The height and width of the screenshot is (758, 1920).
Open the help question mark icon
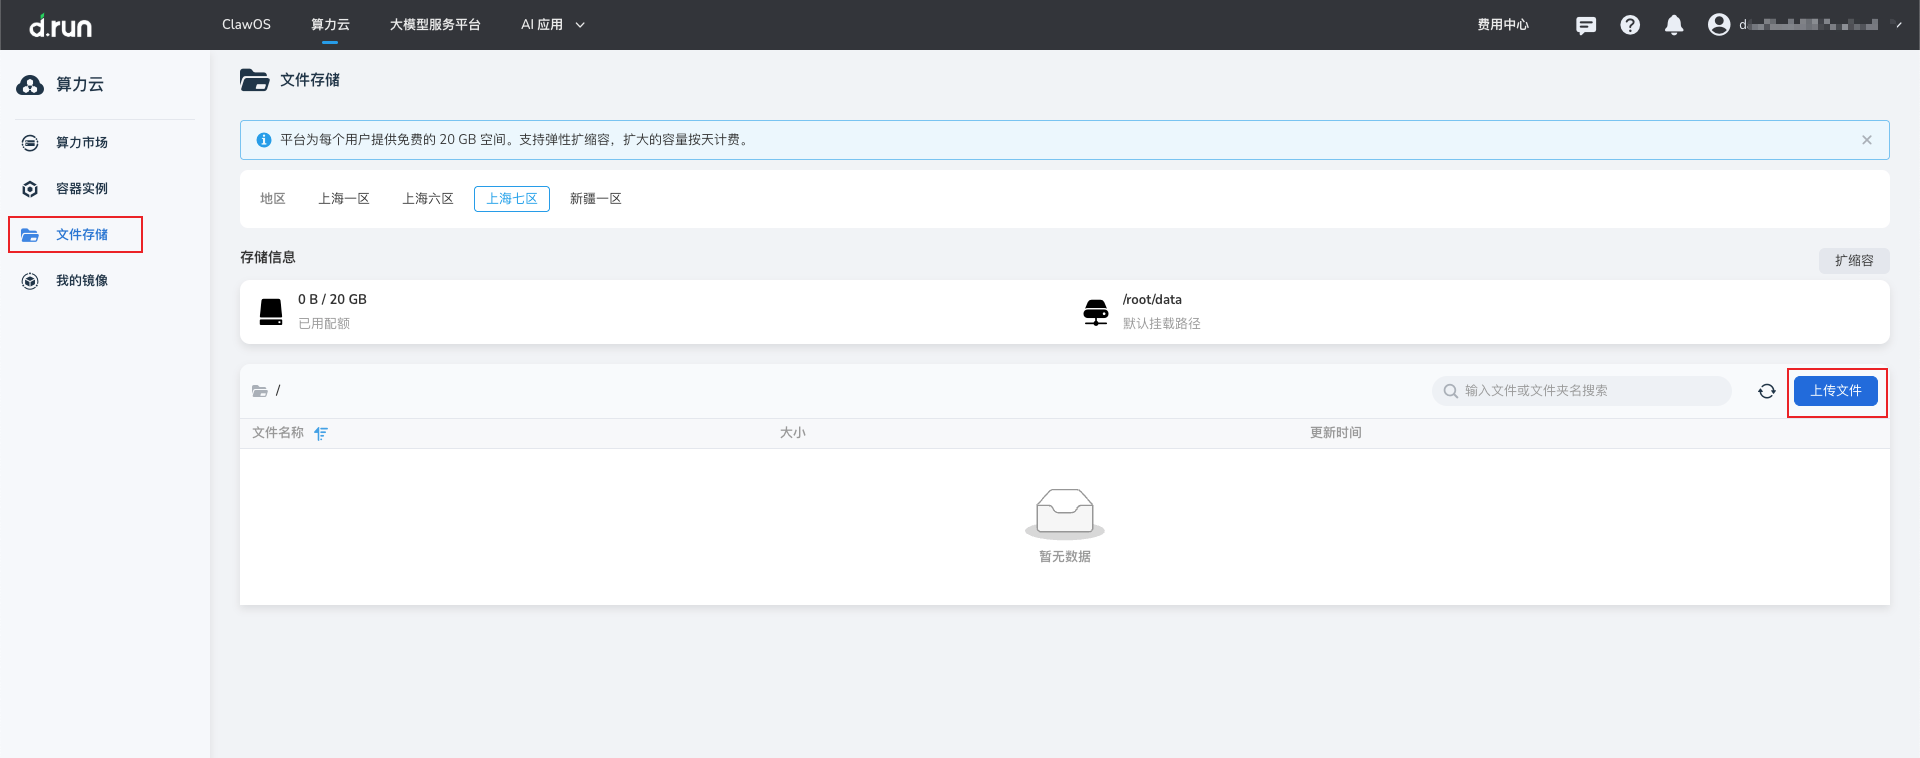[1630, 25]
